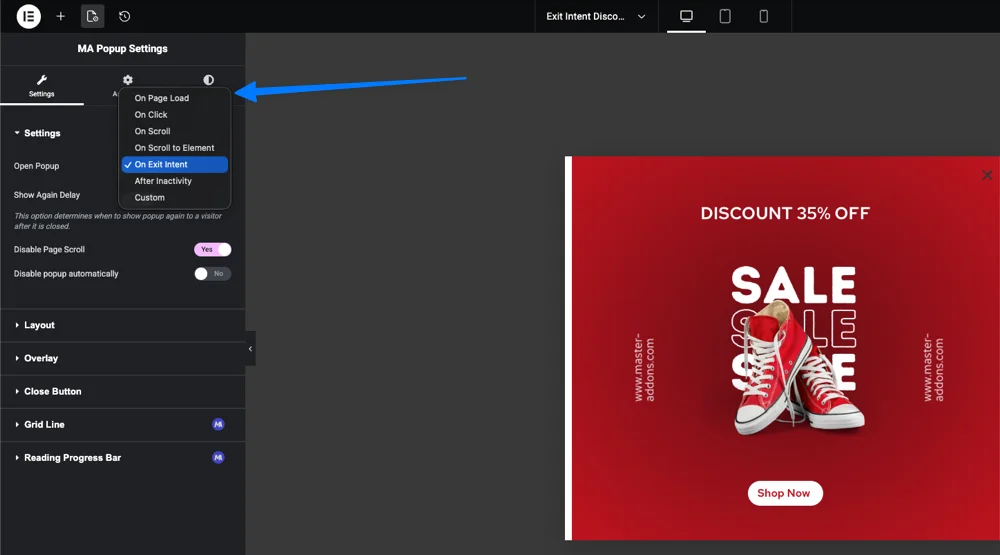Choose On Scroll trigger option
Screen dimensions: 1000x555
[x=175, y=131]
